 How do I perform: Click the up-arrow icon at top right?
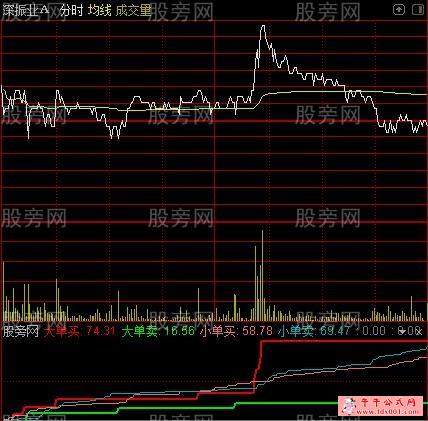[399, 10]
